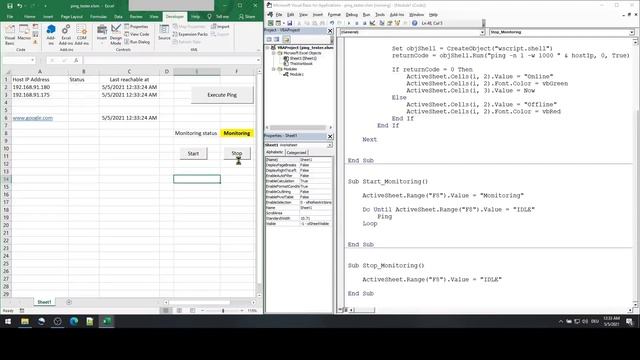This screenshot has height=360, width=640.
Task: Save the Excel workbook from quick access toolbar
Action: tap(9, 6)
